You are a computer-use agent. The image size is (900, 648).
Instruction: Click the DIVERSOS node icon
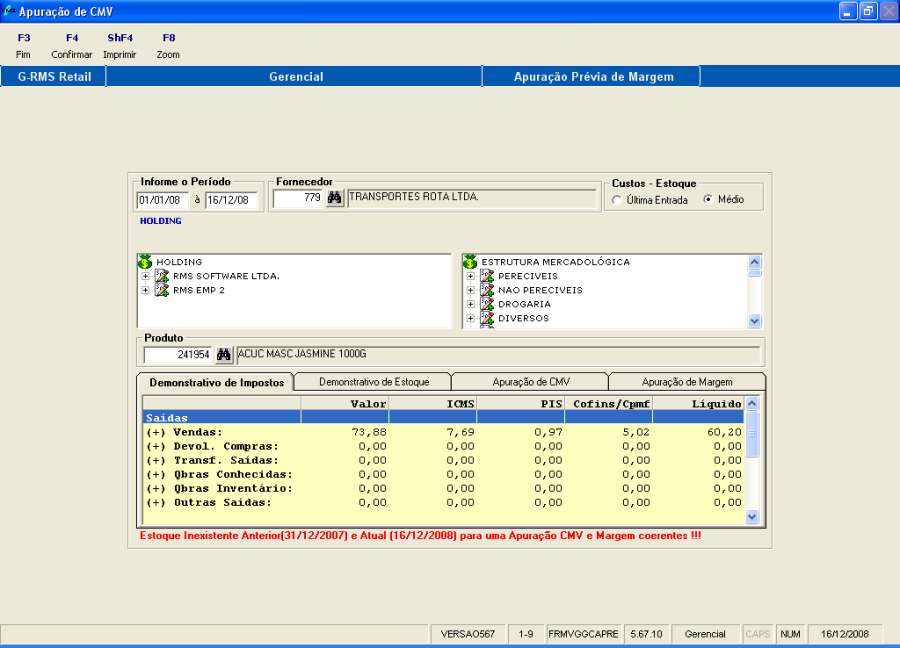click(487, 318)
